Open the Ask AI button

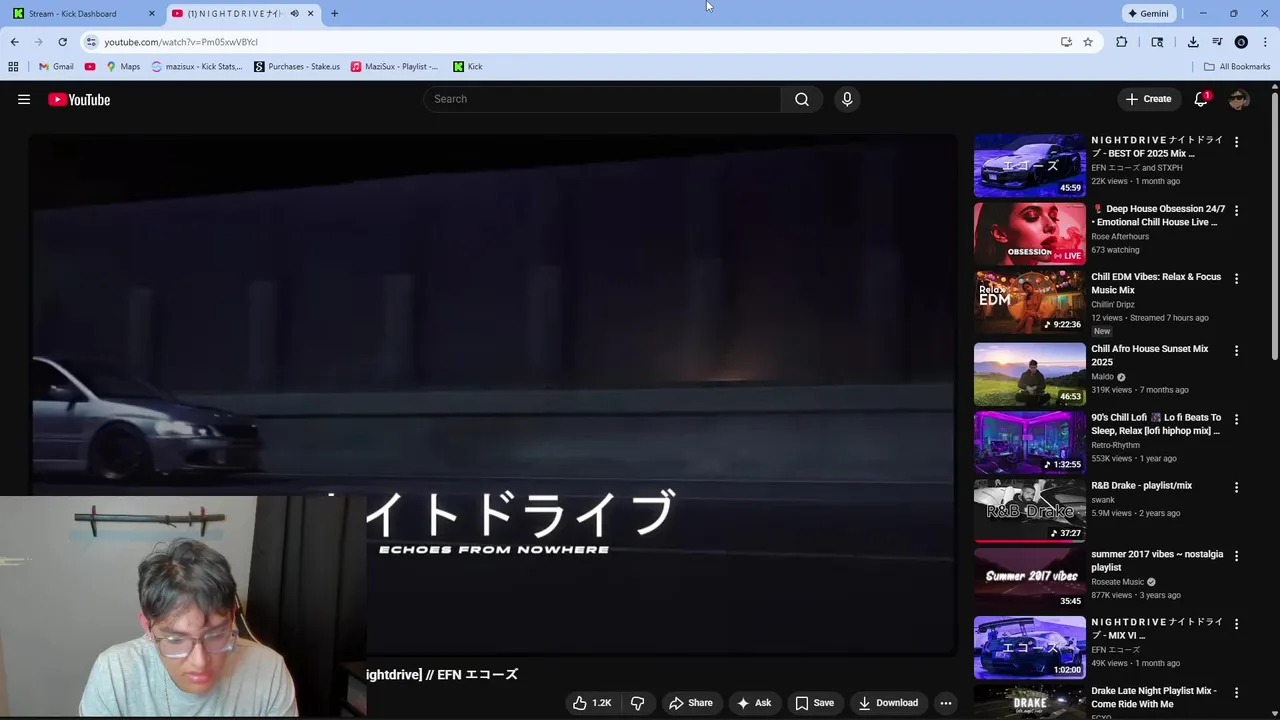tap(754, 703)
